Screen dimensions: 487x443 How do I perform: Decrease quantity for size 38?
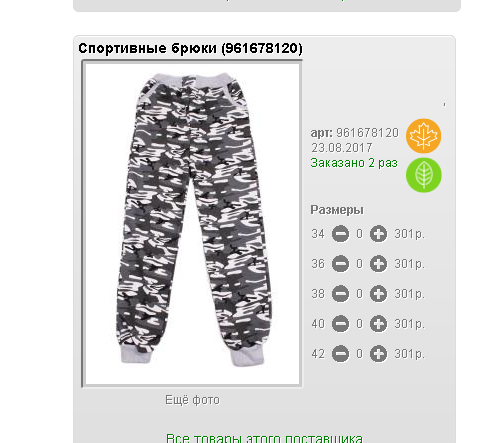pyautogui.click(x=340, y=294)
